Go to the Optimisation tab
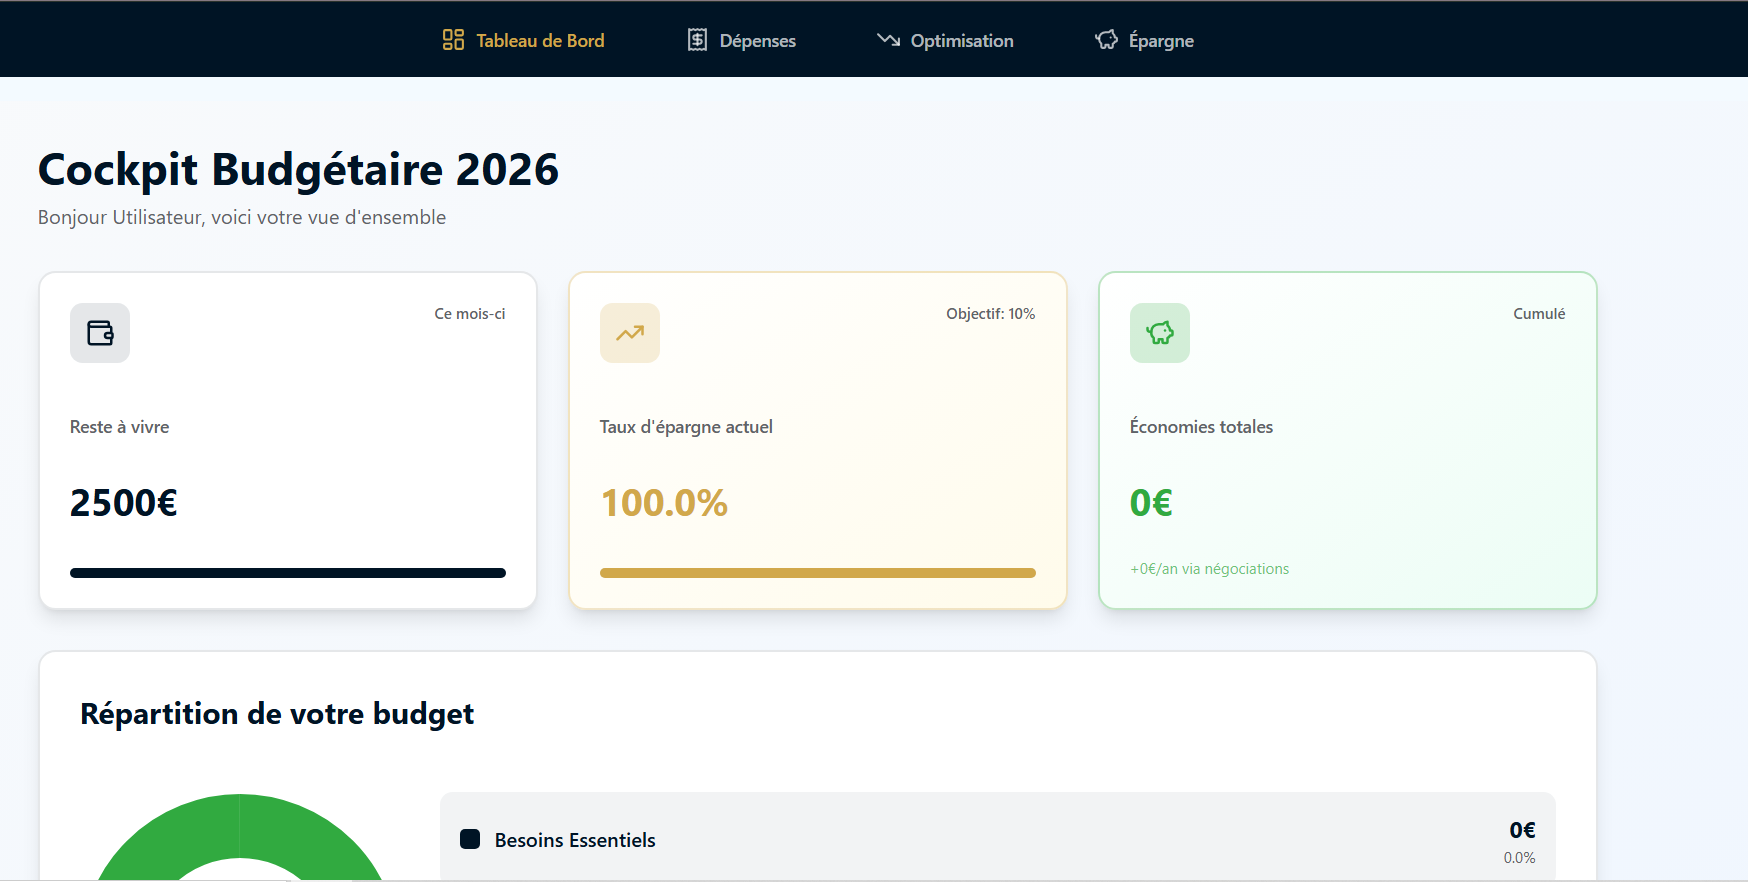1748x882 pixels. [x=961, y=41]
